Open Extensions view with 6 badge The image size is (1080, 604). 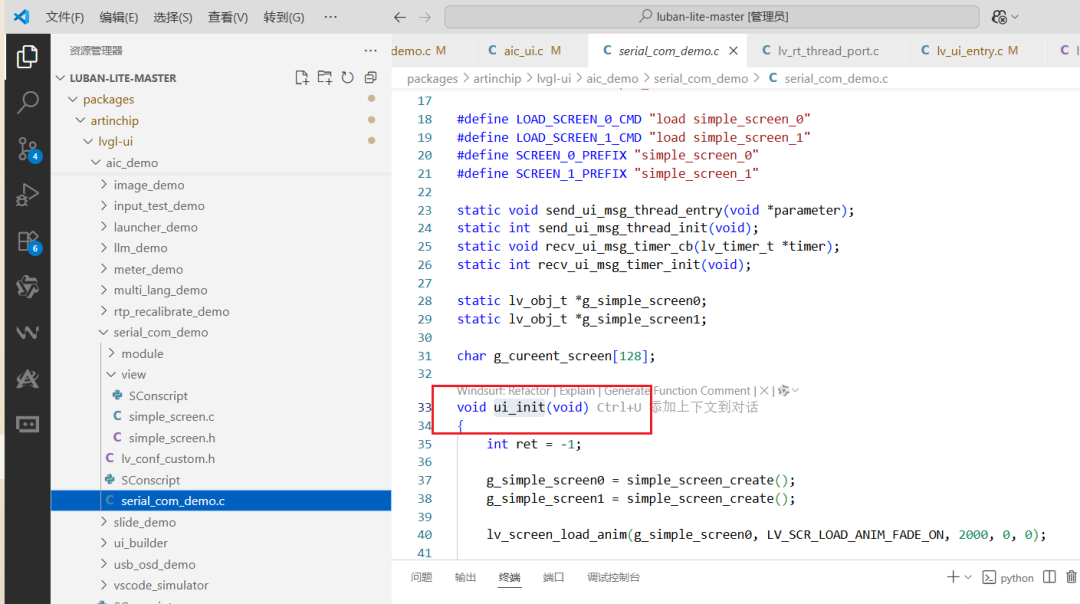(x=28, y=242)
